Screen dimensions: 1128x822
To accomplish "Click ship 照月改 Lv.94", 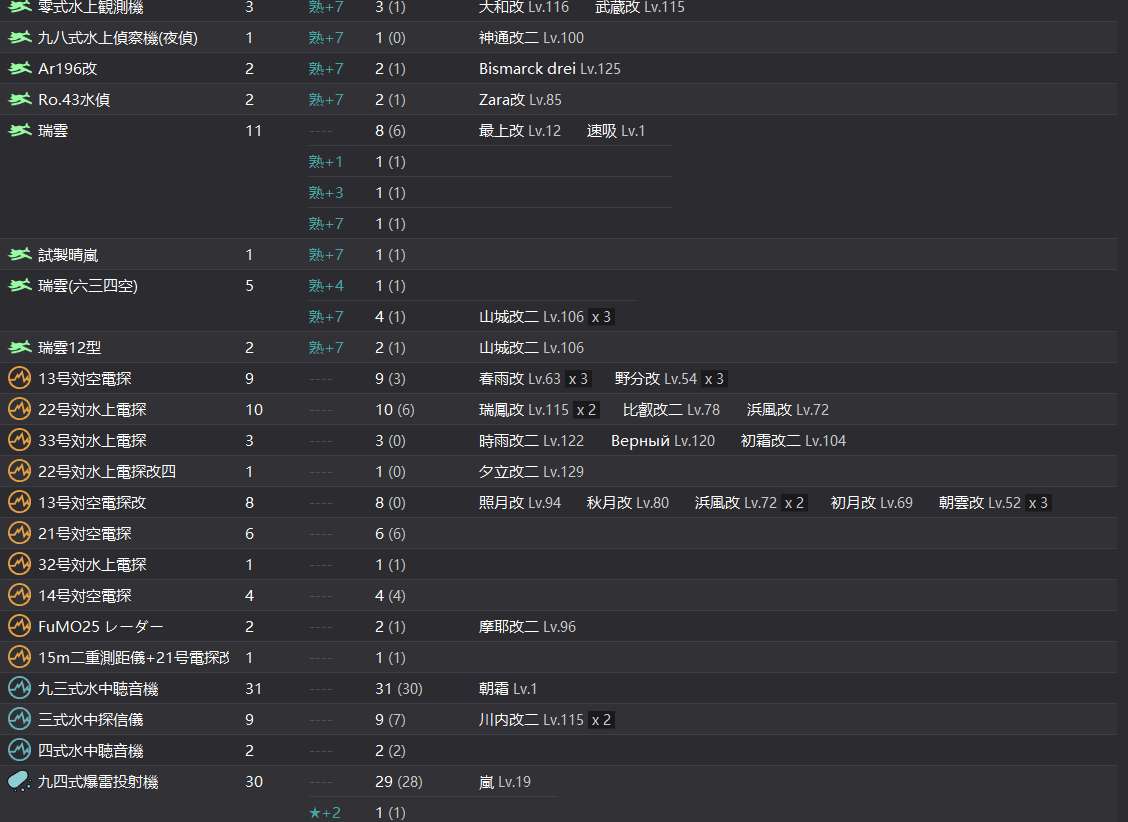I will [519, 502].
